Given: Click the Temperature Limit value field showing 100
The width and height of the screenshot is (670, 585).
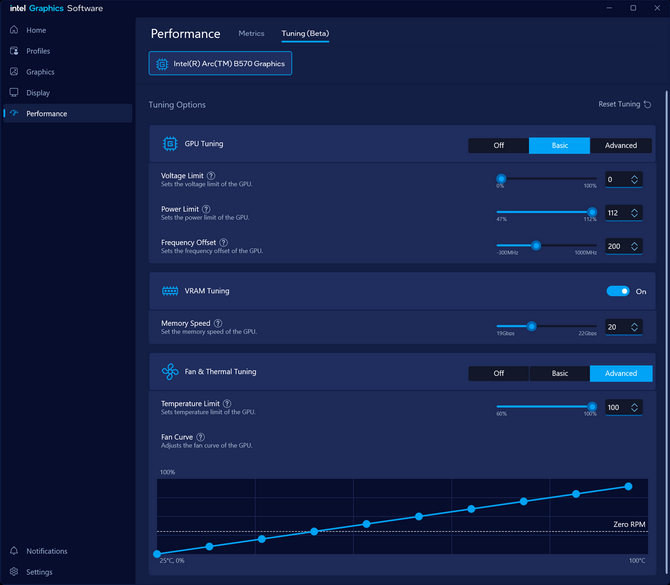Looking at the screenshot, I should 623,407.
